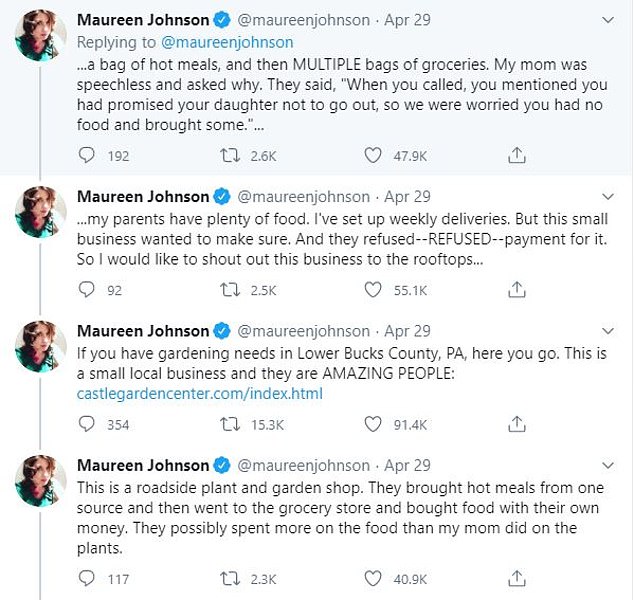Viewport: 634px width, 600px height.
Task: Share the 'bag of hot meals' tweet
Action: (x=516, y=155)
